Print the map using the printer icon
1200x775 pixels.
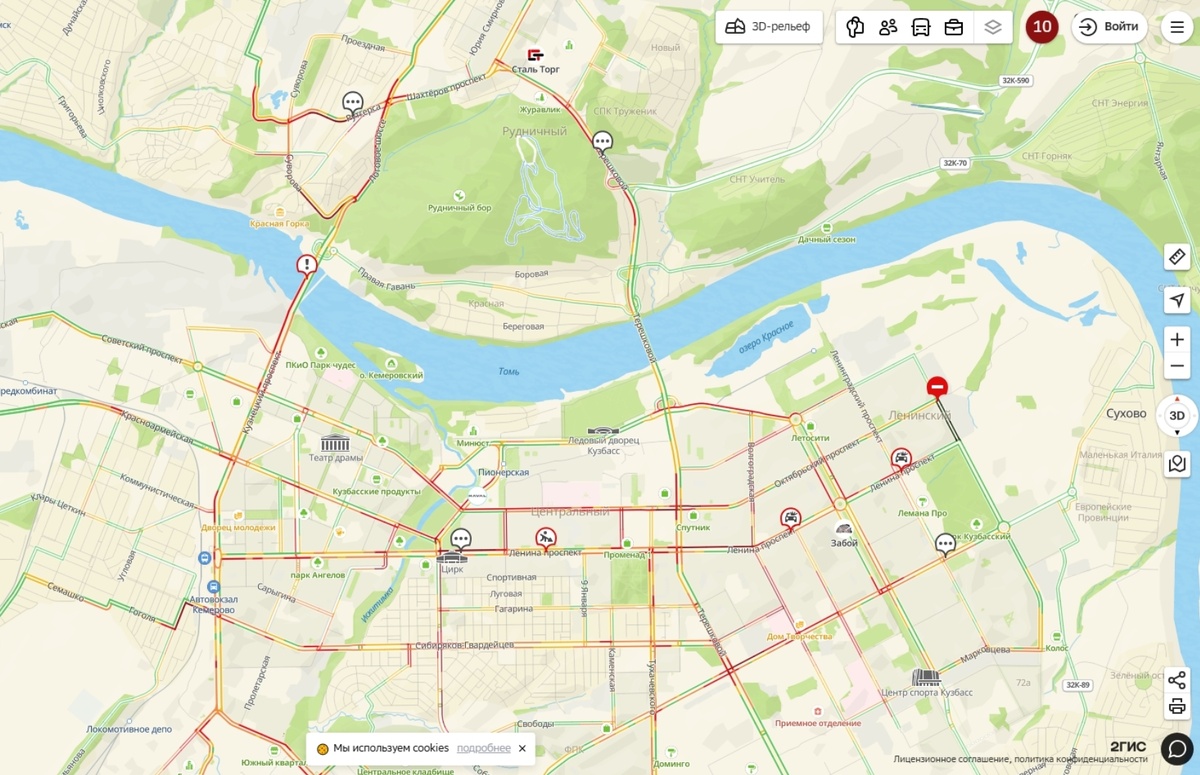pos(1177,707)
